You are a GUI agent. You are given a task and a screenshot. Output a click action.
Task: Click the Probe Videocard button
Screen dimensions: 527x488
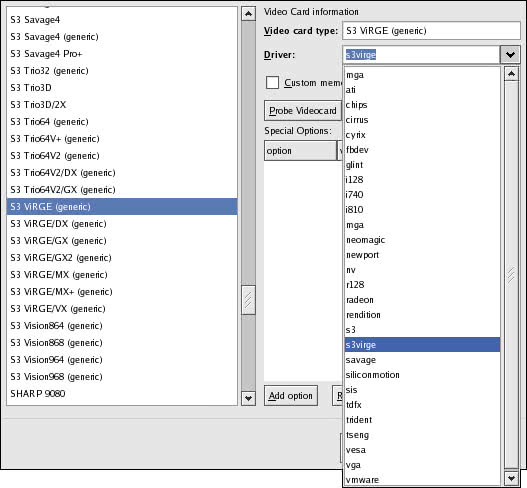[x=302, y=111]
